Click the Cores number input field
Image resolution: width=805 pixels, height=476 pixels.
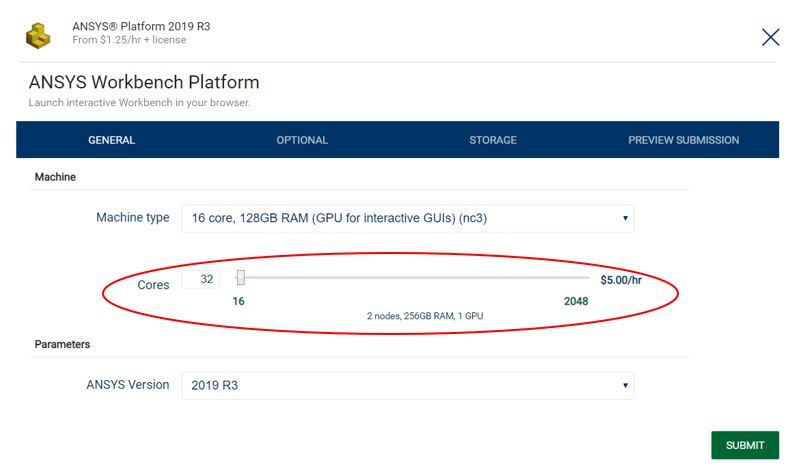click(201, 279)
